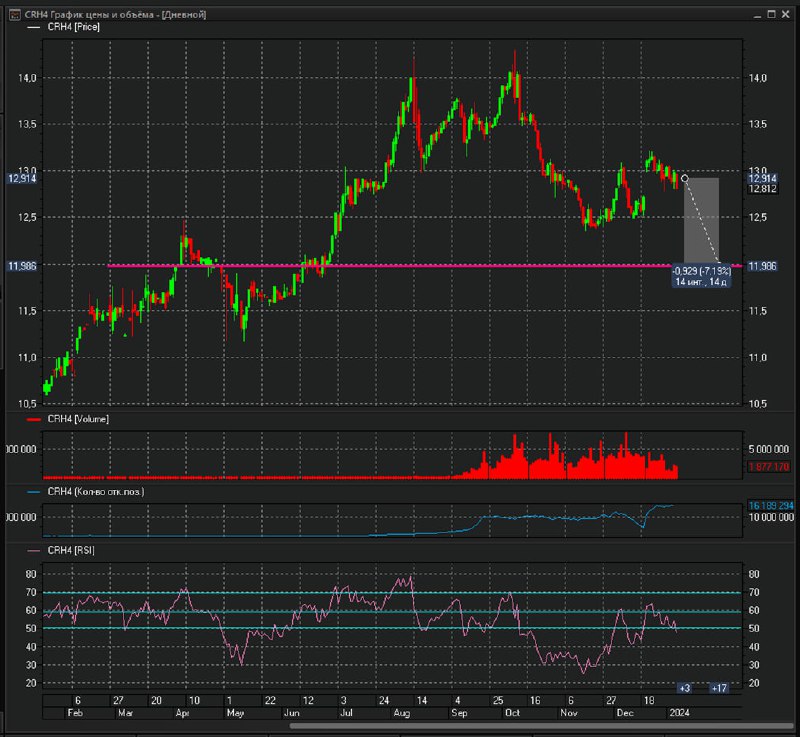Click the "Oct" month label on the time axis
This screenshot has width=800, height=737.
coord(512,713)
